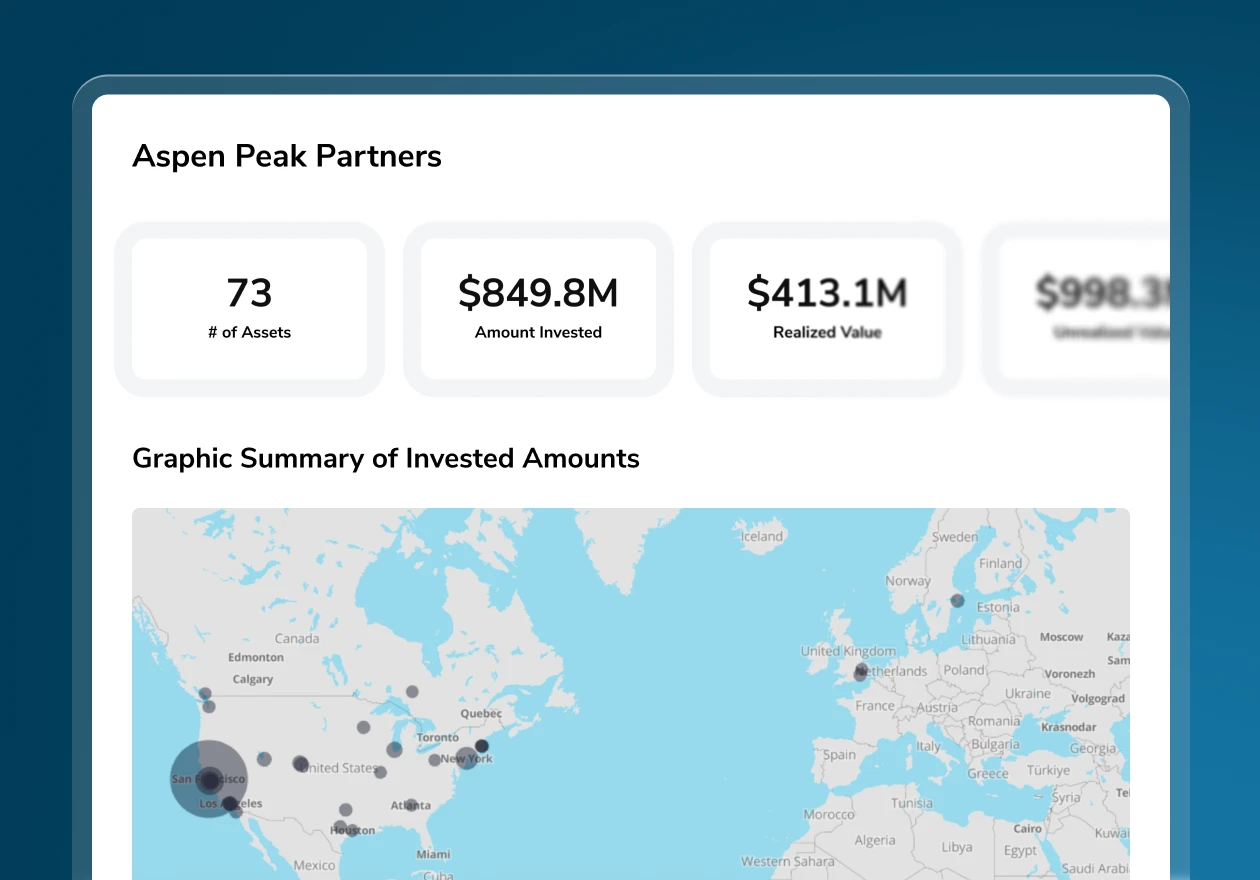Open the Amount Invested card

click(538, 309)
